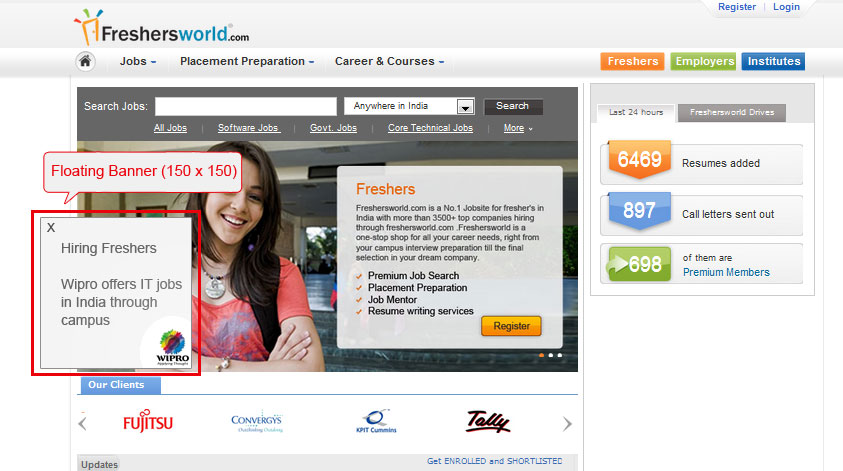Switch to the Last 24 hours tab

[x=636, y=112]
